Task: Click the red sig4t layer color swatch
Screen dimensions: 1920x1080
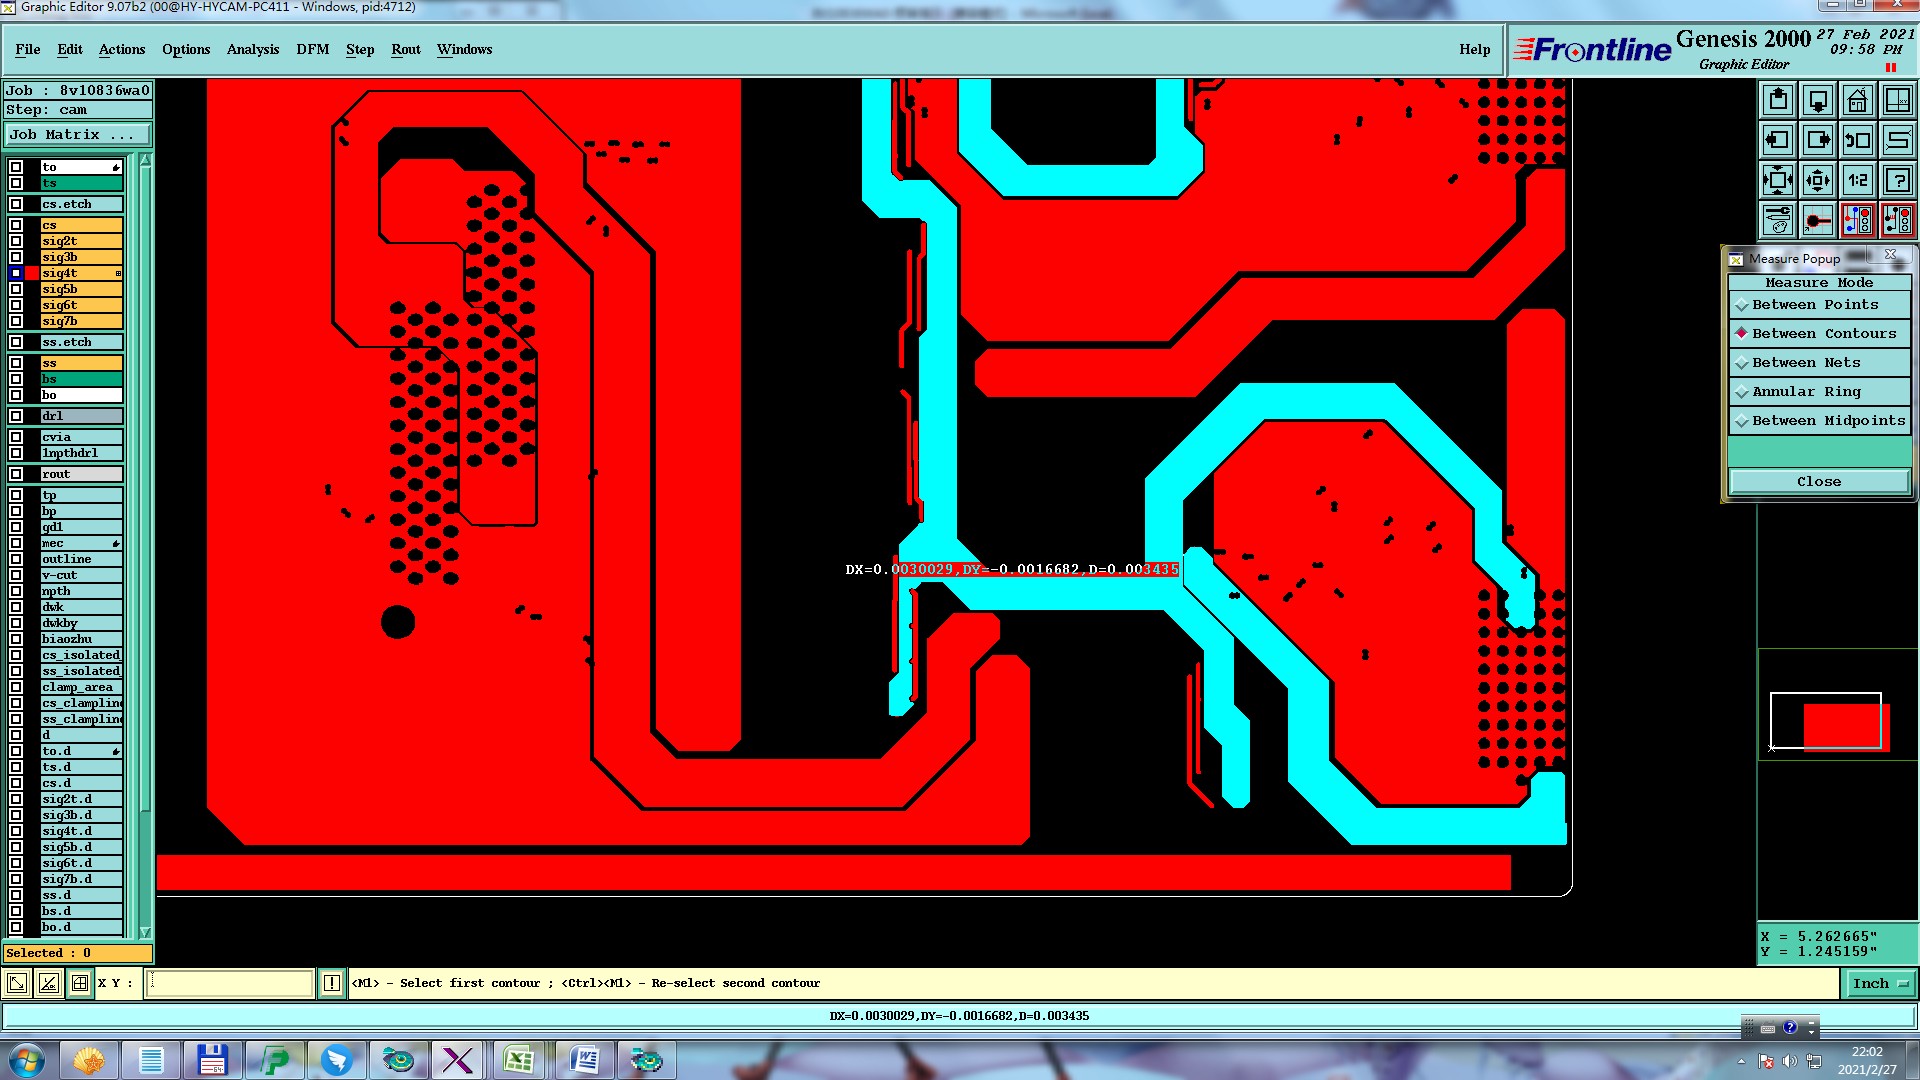Action: [32, 273]
